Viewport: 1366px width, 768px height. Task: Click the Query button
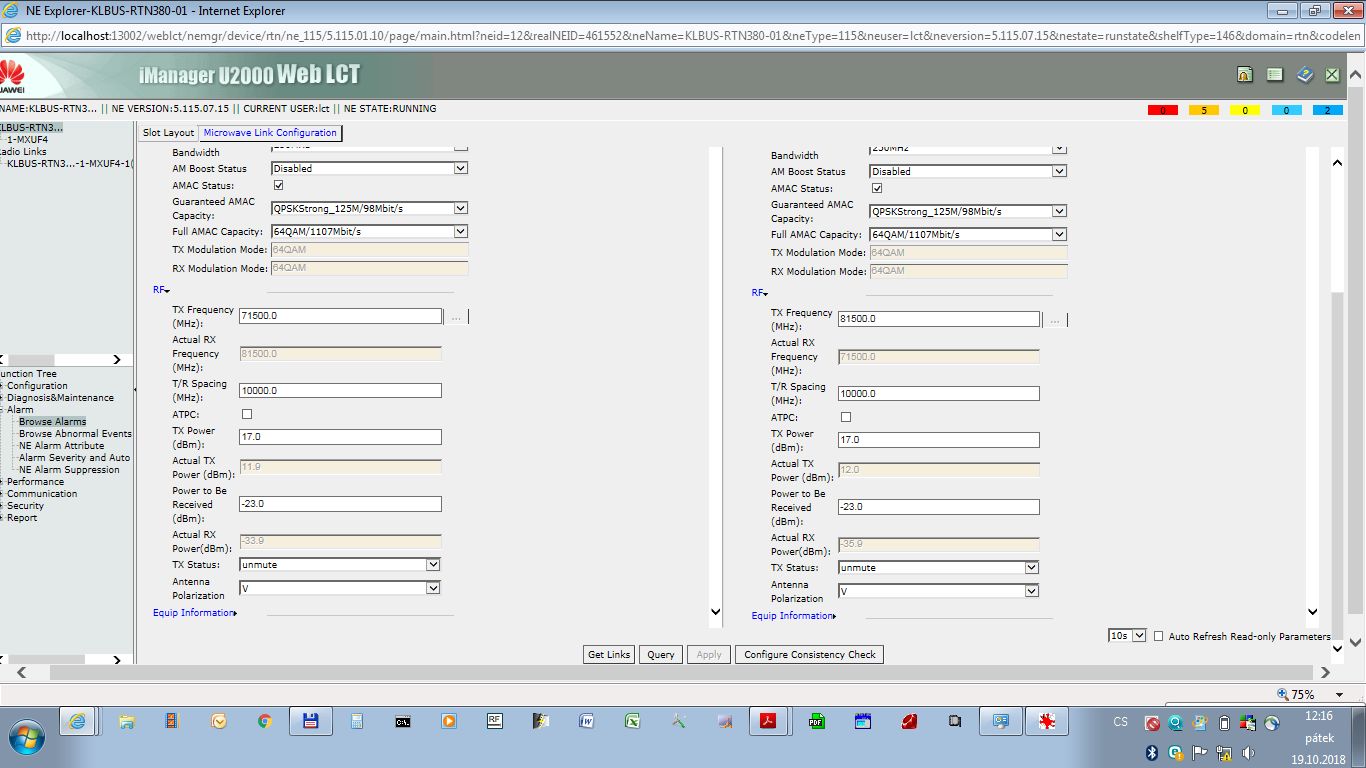tap(661, 655)
